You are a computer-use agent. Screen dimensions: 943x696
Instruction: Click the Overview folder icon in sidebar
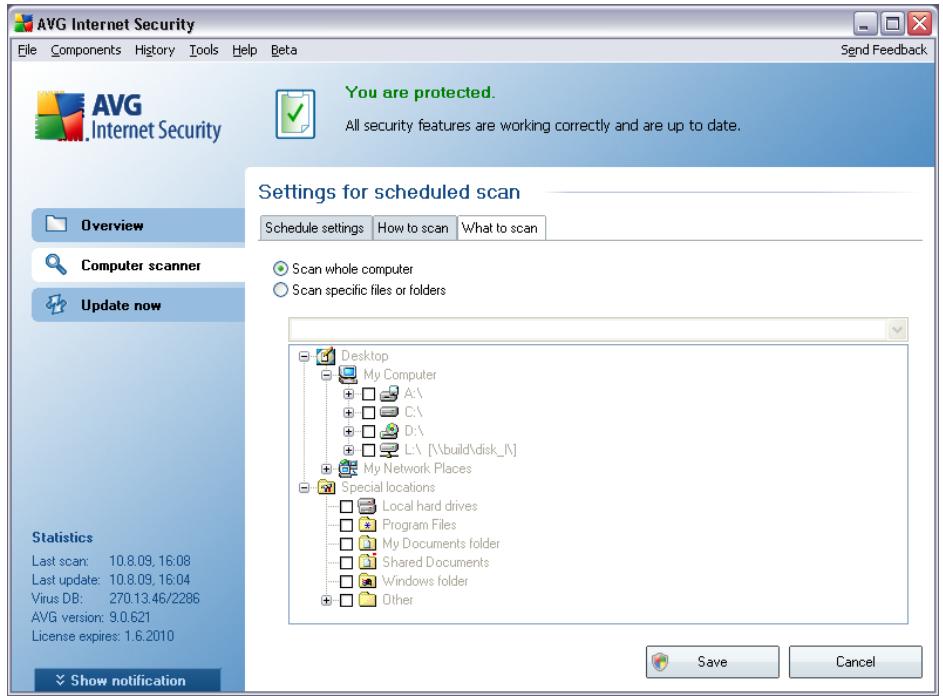[57, 224]
